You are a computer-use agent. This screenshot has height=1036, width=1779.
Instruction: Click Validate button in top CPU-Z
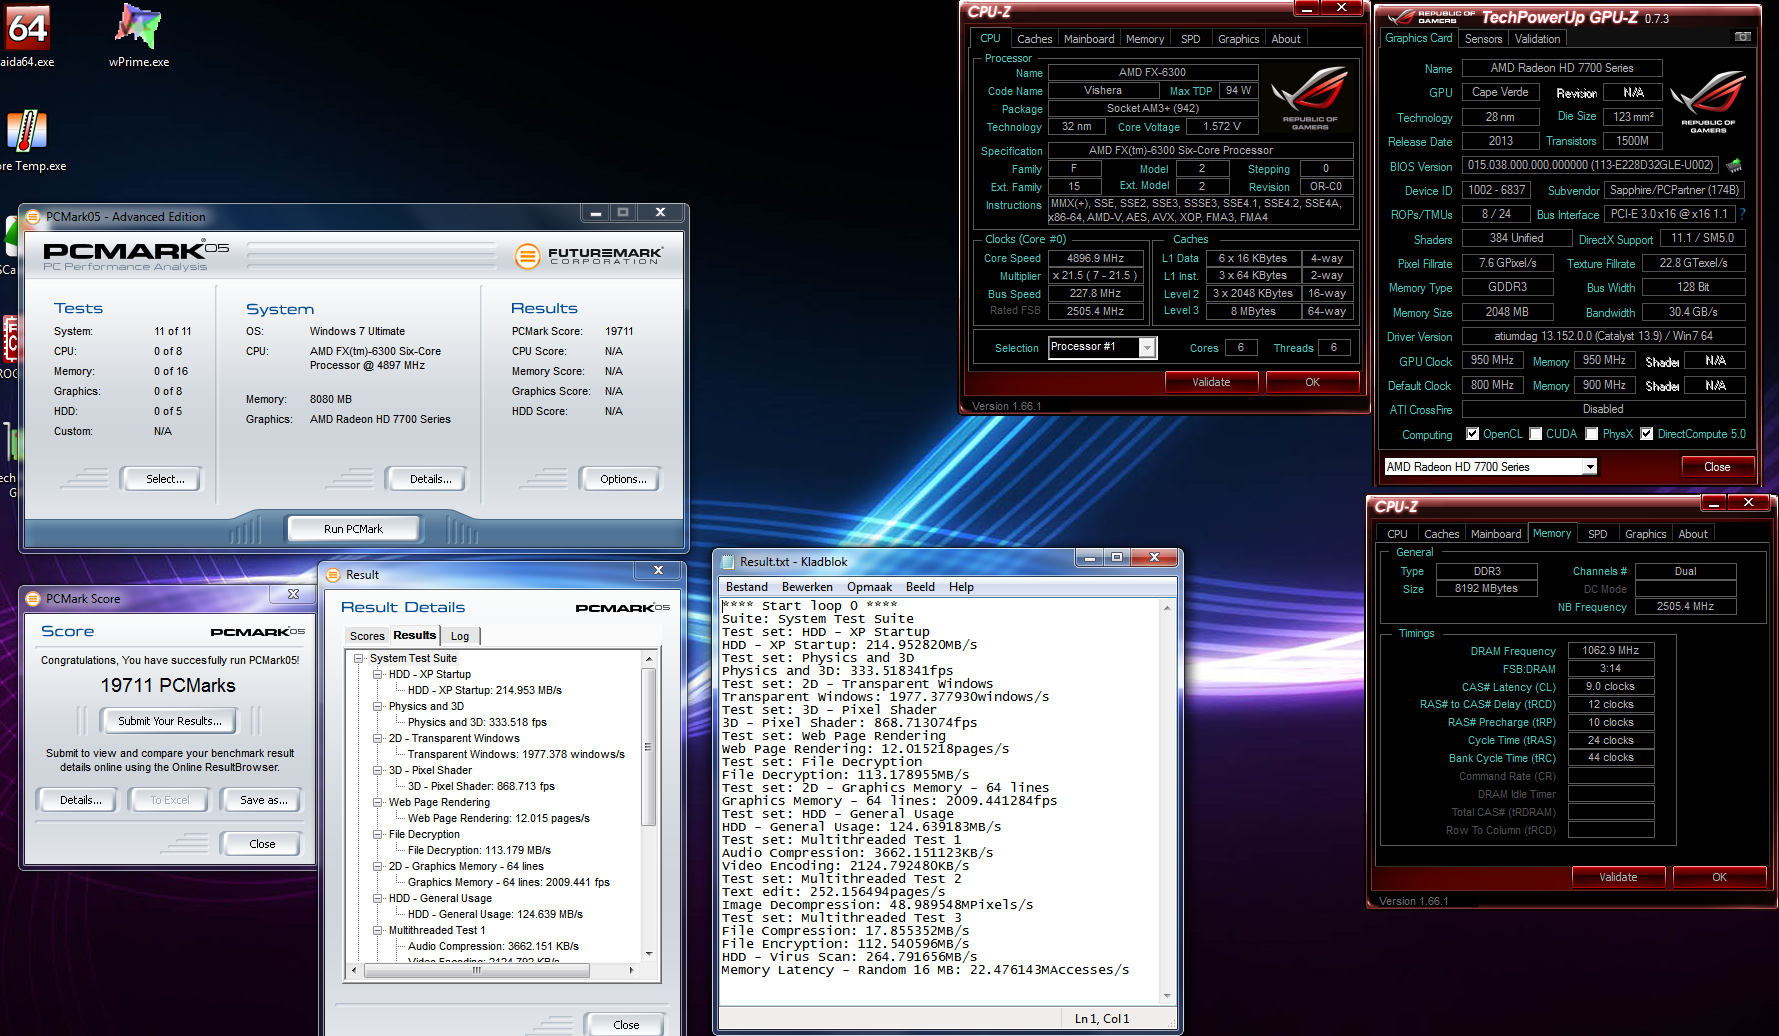1211,382
